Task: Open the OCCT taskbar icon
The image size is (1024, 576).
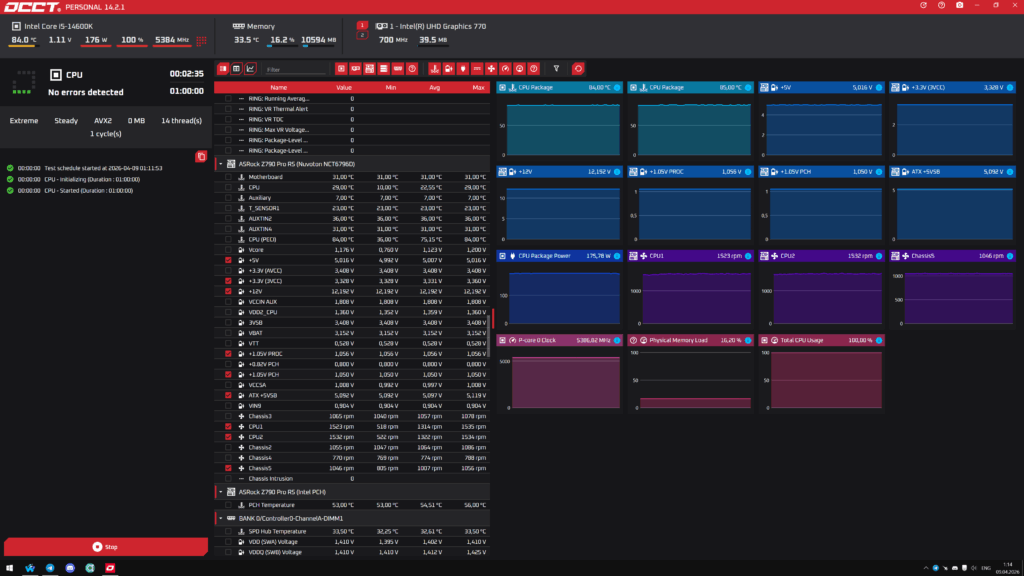Action: click(110, 568)
